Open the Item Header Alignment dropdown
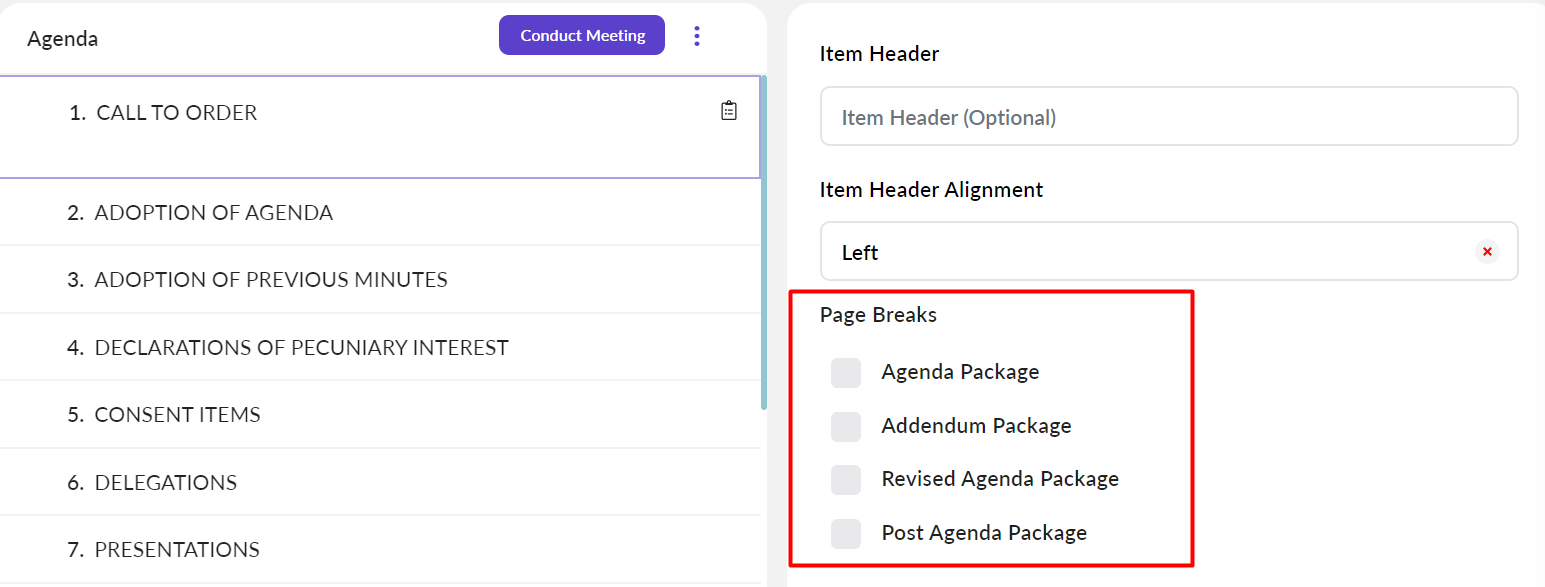 (1148, 252)
